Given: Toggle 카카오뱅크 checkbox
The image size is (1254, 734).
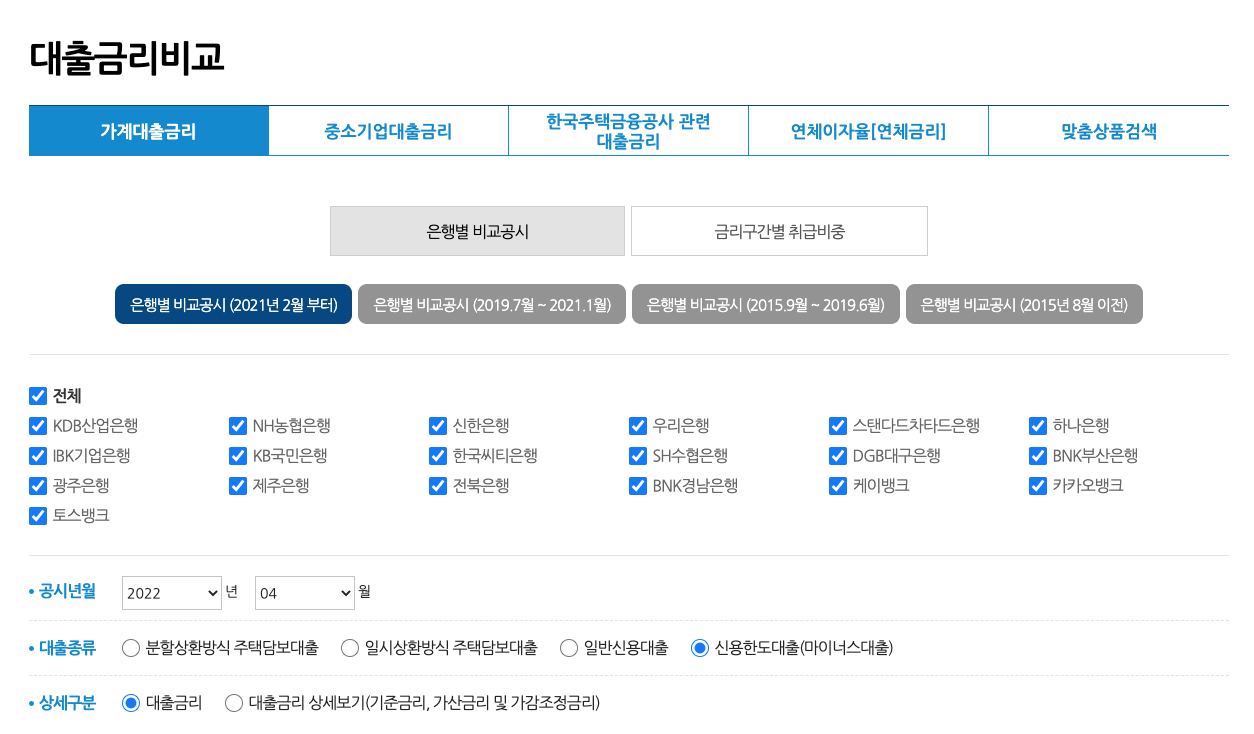Looking at the screenshot, I should coord(1038,486).
